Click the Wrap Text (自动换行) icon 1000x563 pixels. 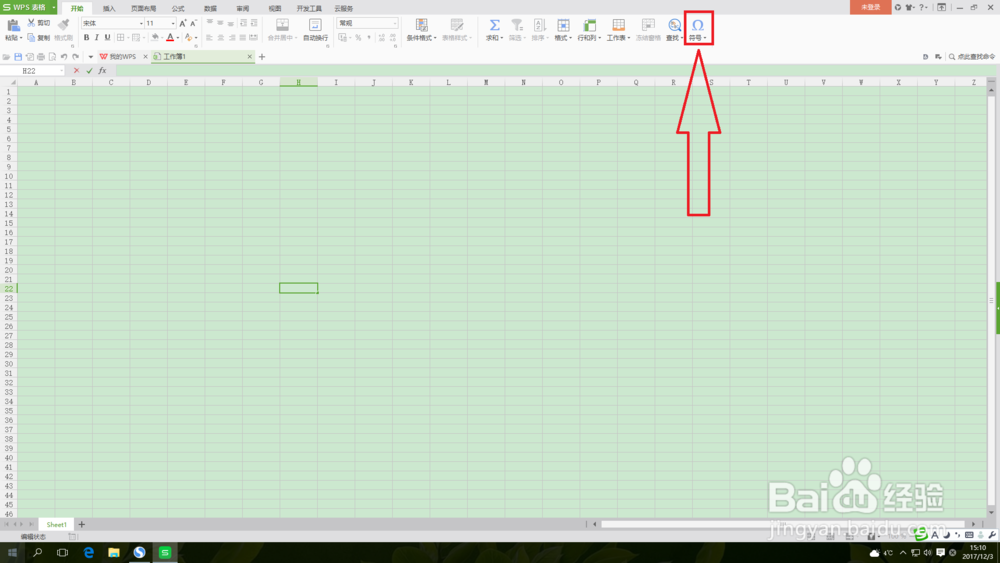coord(315,25)
